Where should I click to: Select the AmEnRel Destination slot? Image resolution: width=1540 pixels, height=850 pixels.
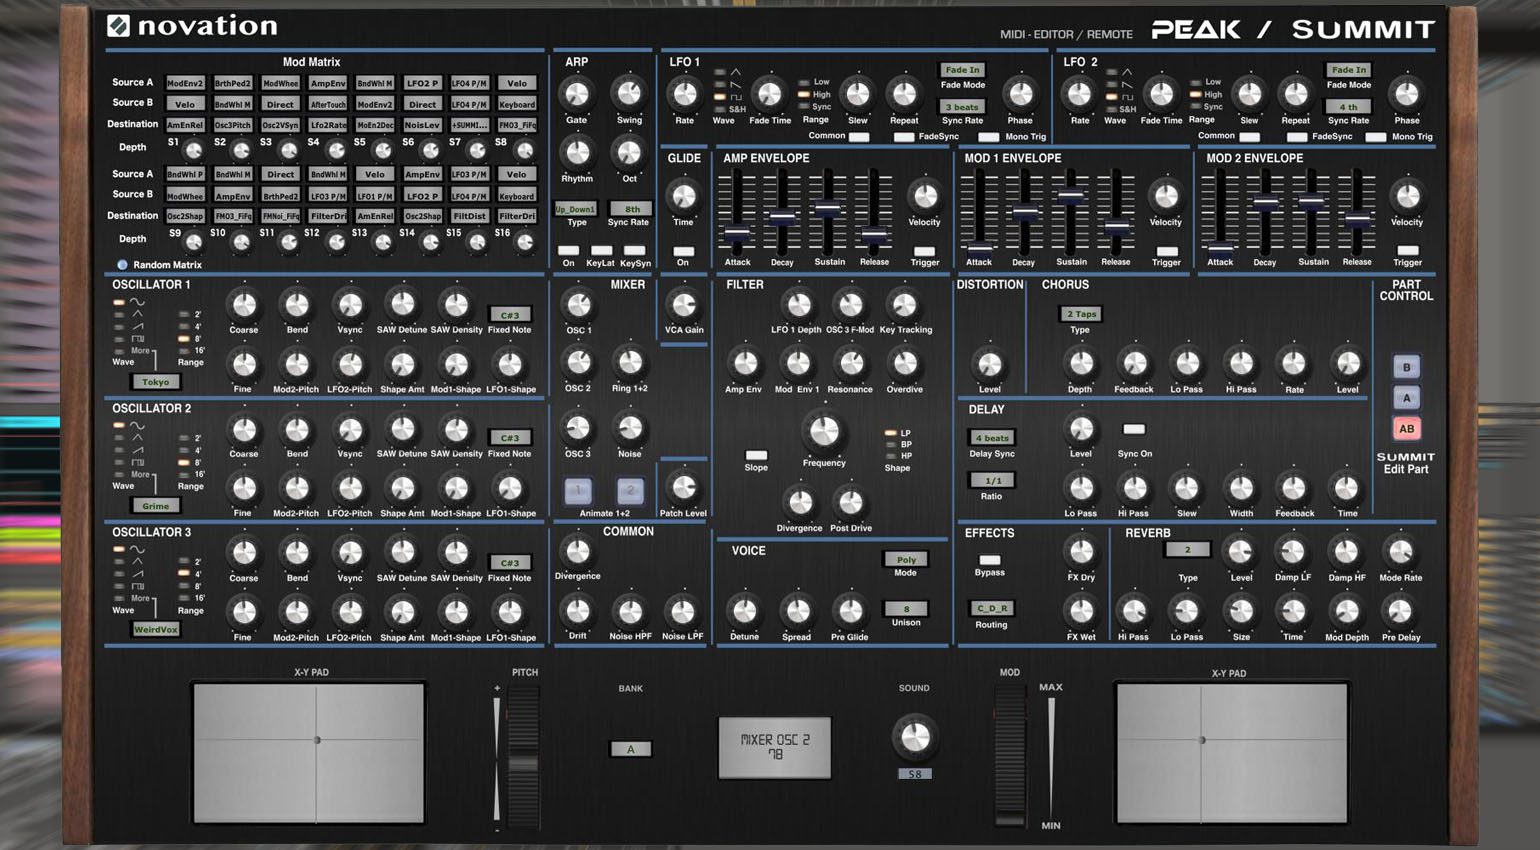pos(185,125)
